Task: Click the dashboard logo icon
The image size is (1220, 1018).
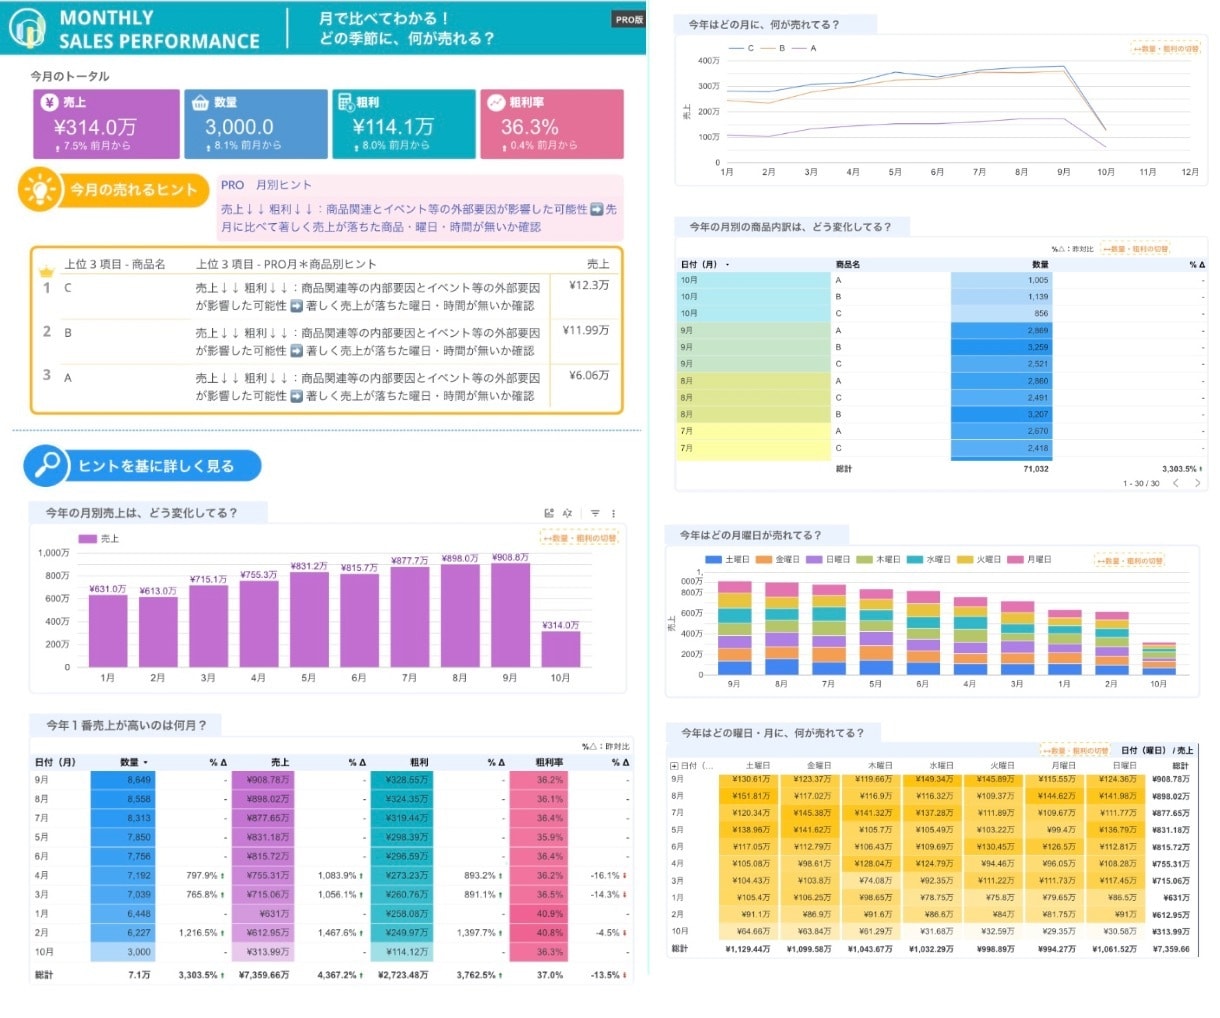Action: coord(27,28)
